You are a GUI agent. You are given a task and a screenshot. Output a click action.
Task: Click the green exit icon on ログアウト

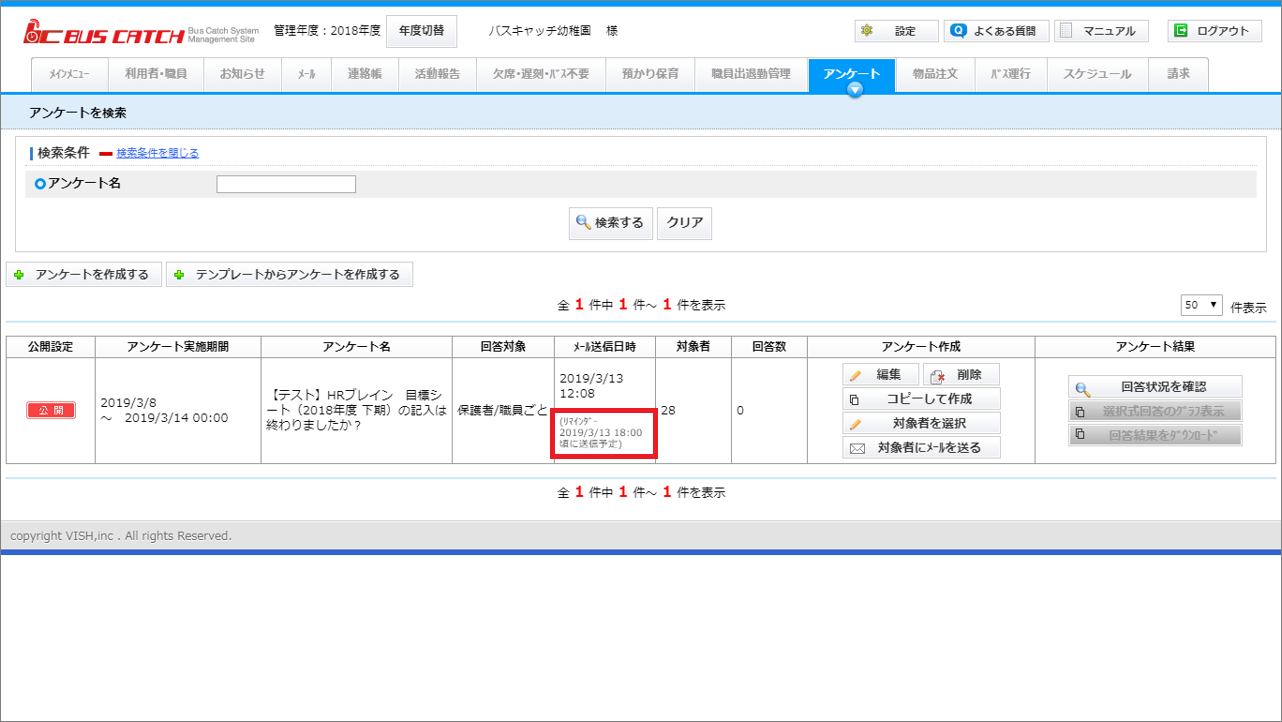pos(1181,31)
